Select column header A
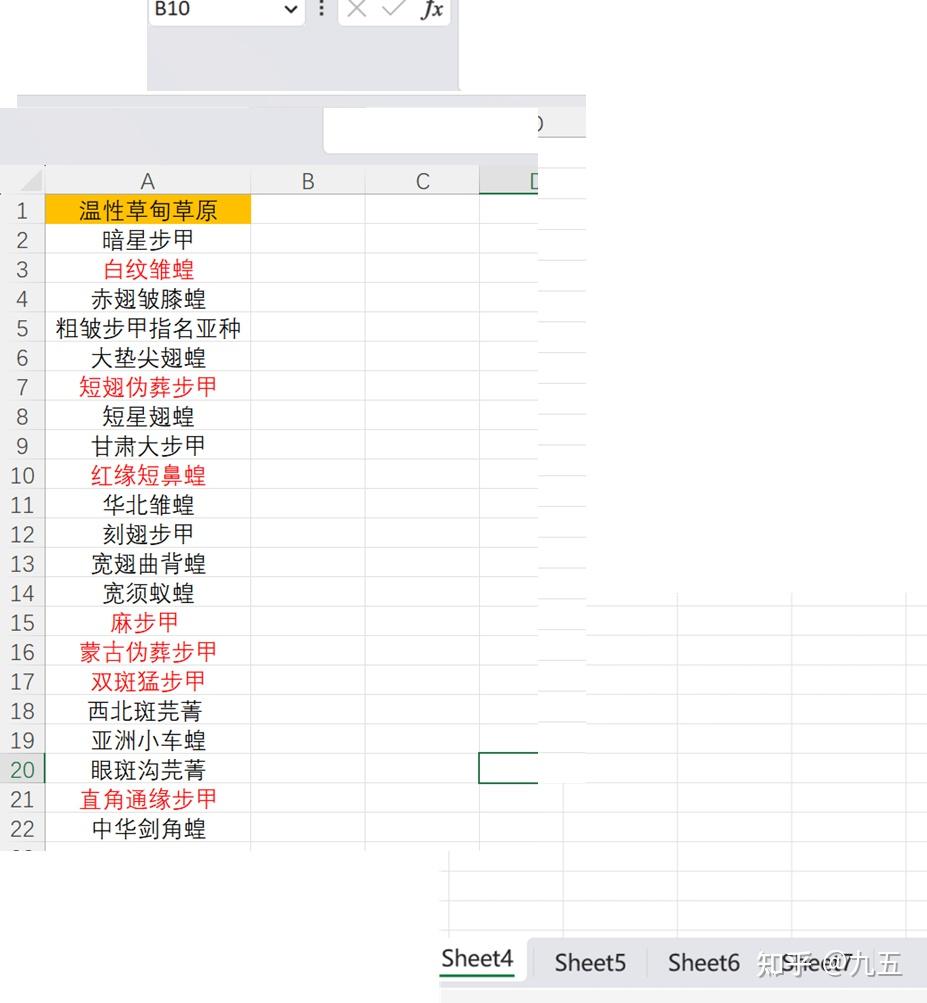Viewport: 927px width, 1003px height. tap(147, 180)
